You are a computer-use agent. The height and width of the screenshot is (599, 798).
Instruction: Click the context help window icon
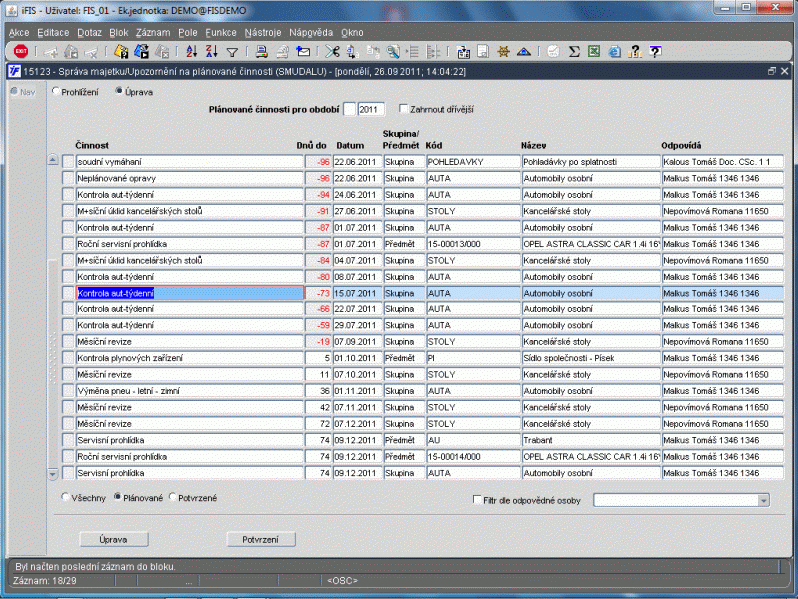(x=656, y=51)
